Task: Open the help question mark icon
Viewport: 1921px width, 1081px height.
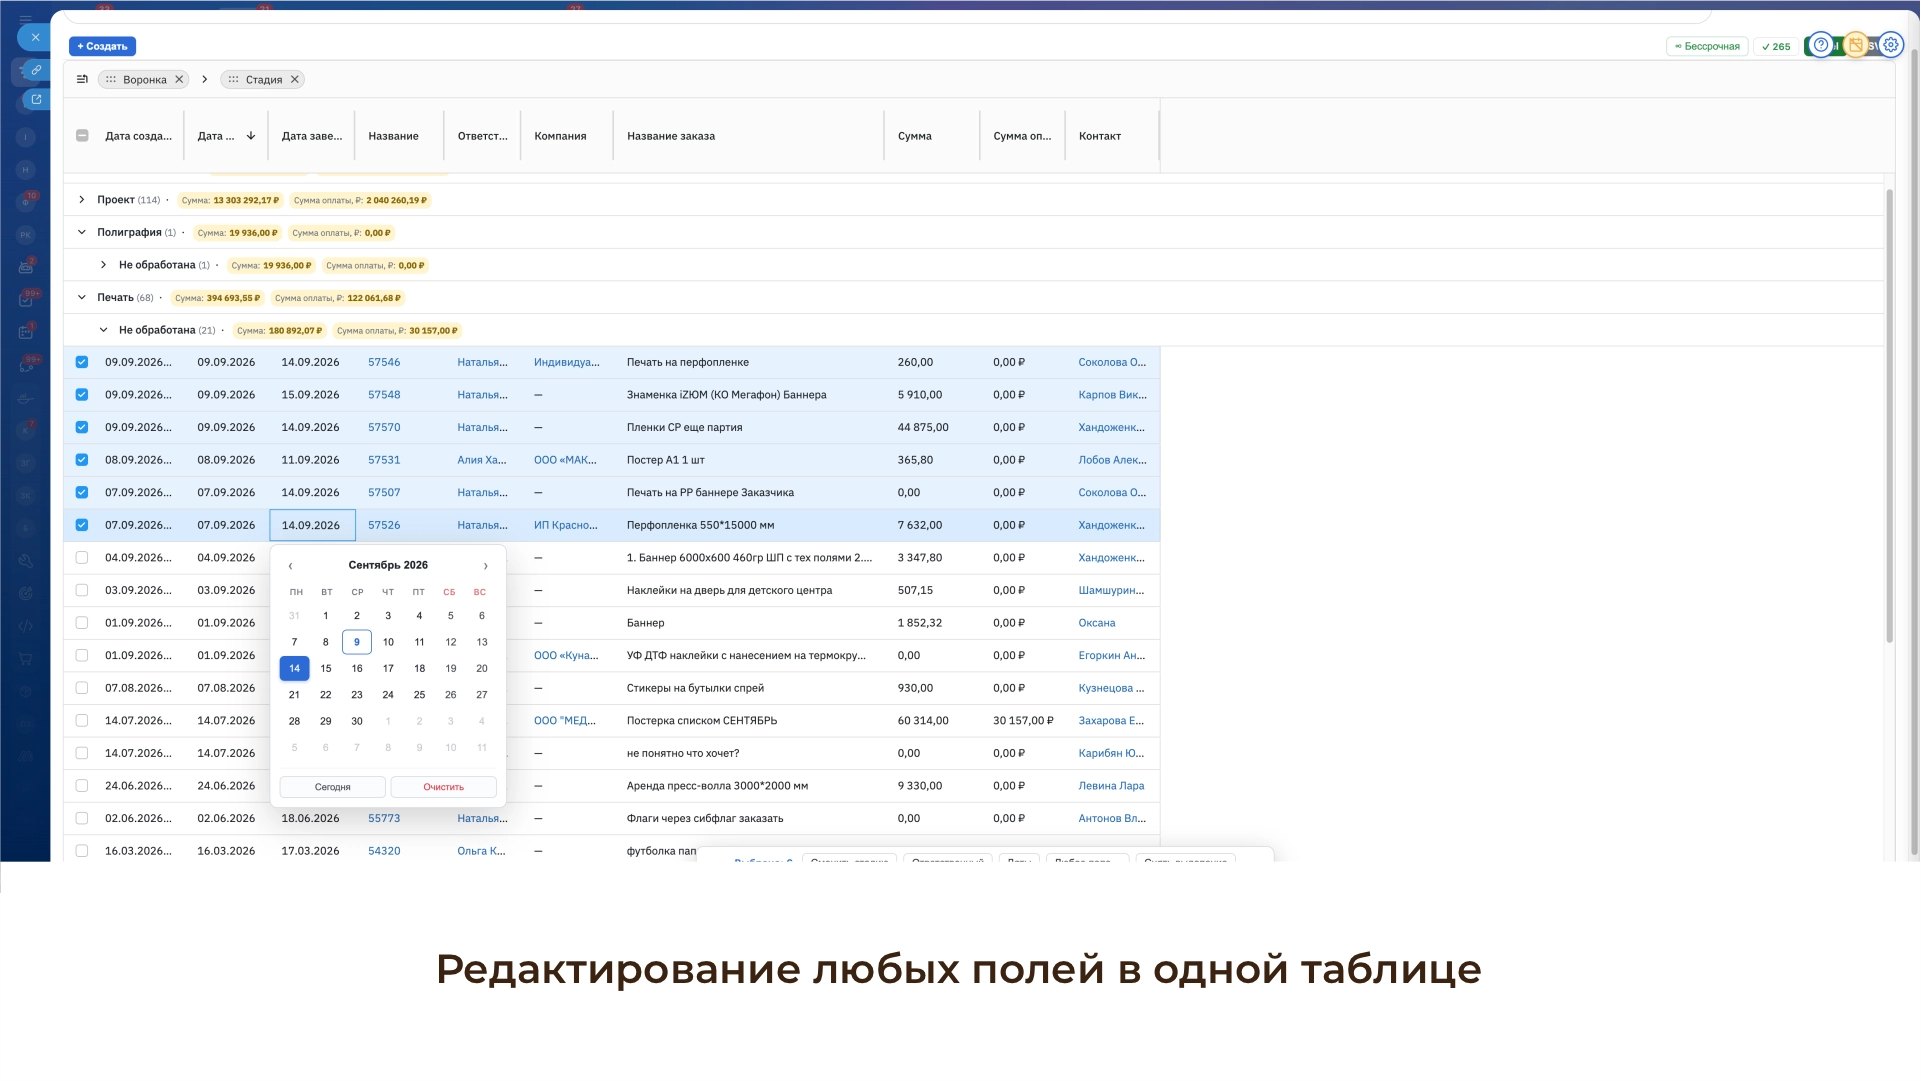Action: pyautogui.click(x=1821, y=45)
